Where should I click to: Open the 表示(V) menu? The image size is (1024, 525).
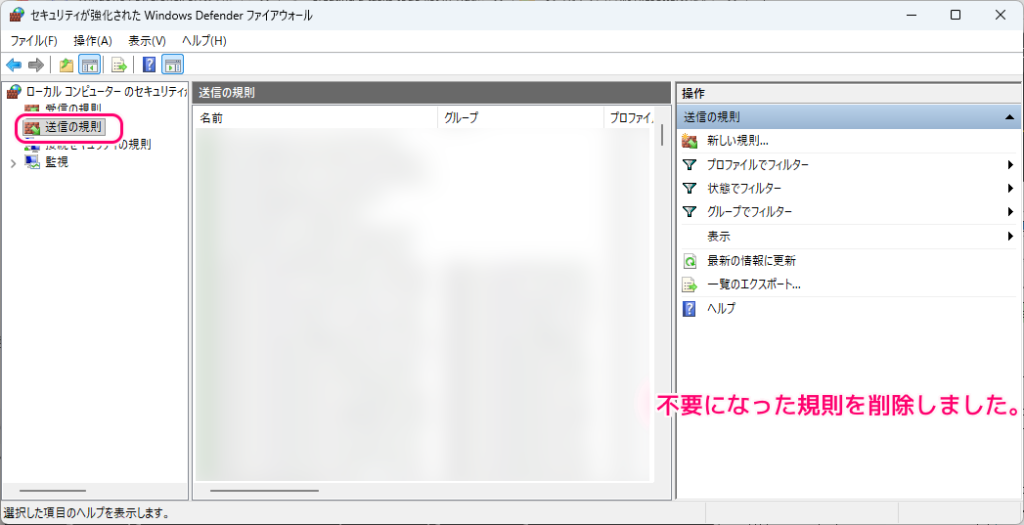147,40
